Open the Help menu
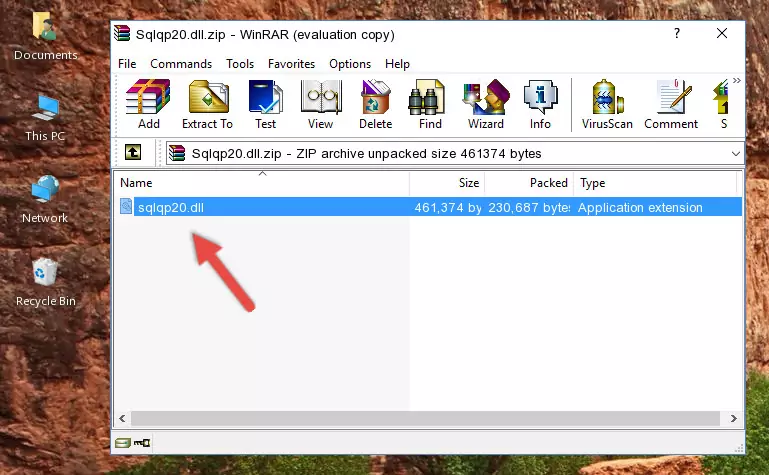 coord(397,64)
